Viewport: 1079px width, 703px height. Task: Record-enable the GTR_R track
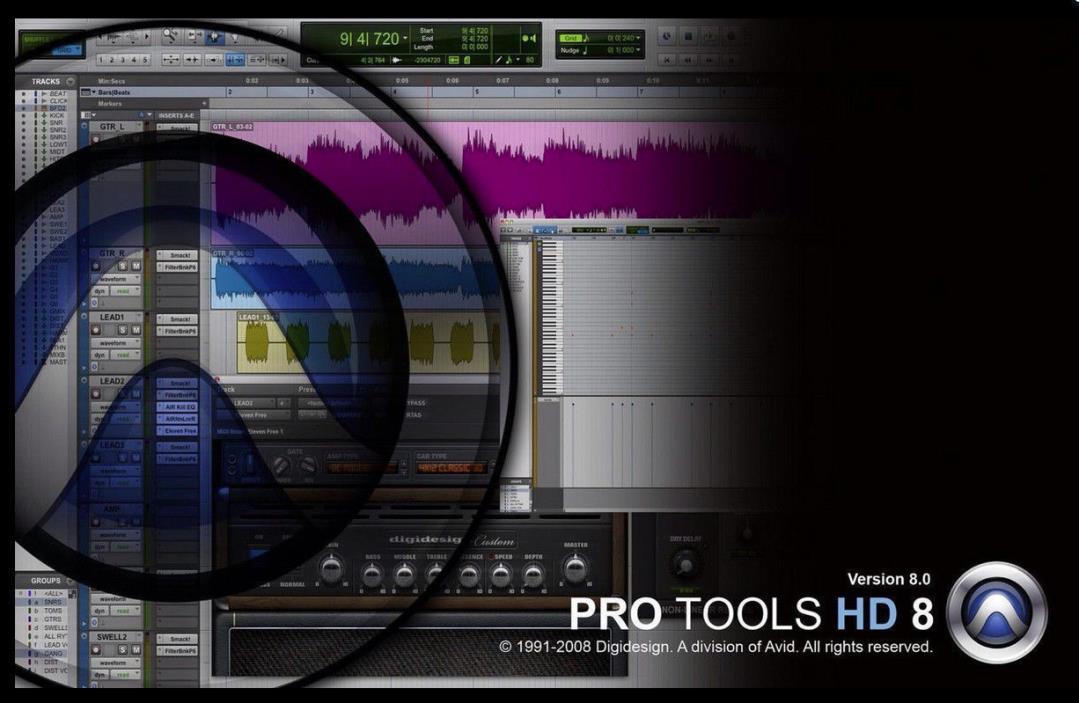96,266
